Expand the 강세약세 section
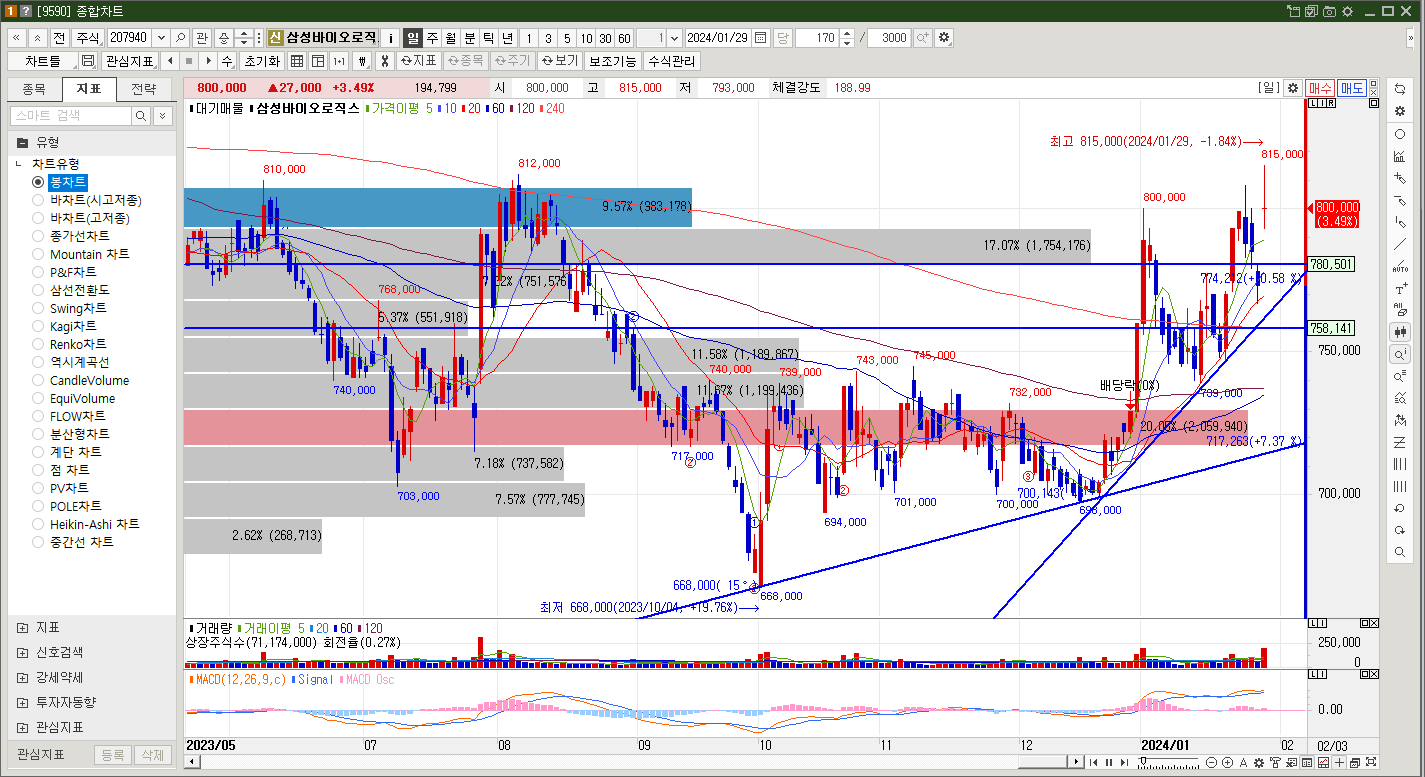The height and width of the screenshot is (777, 1425). point(22,677)
